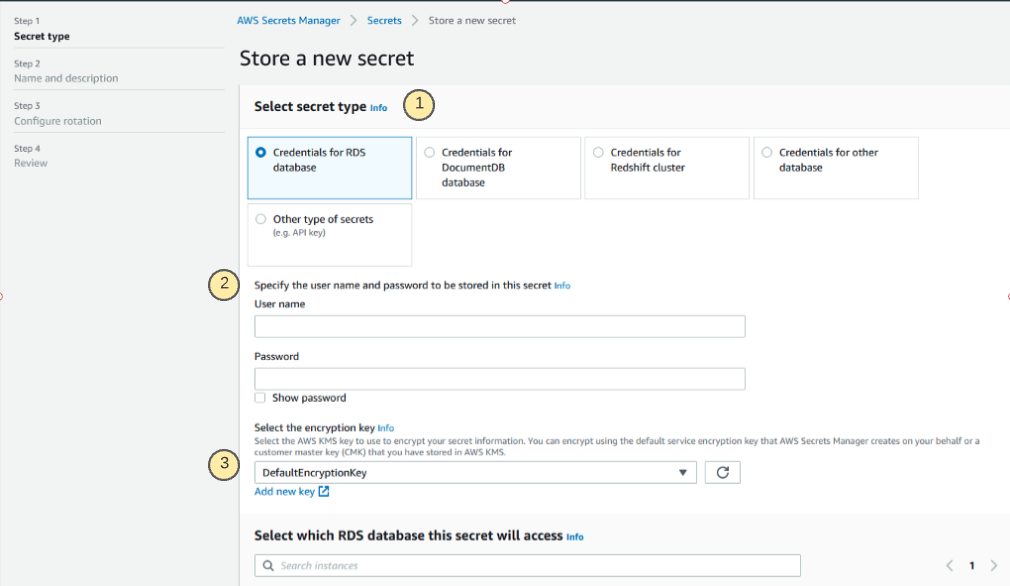Select Credentials for DocumentDB database option

tap(498, 167)
